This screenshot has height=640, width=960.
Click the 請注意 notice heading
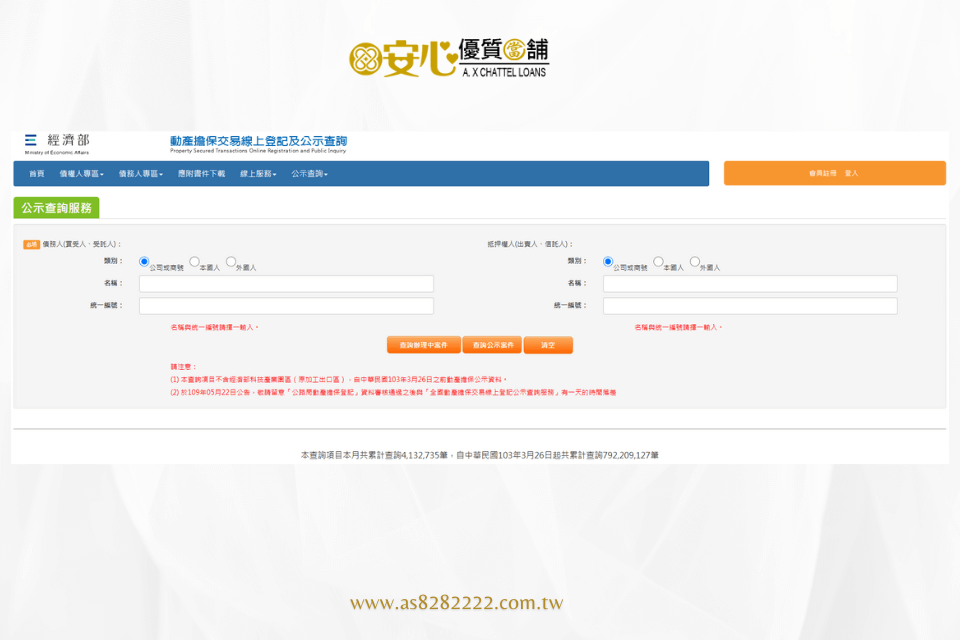coord(183,367)
